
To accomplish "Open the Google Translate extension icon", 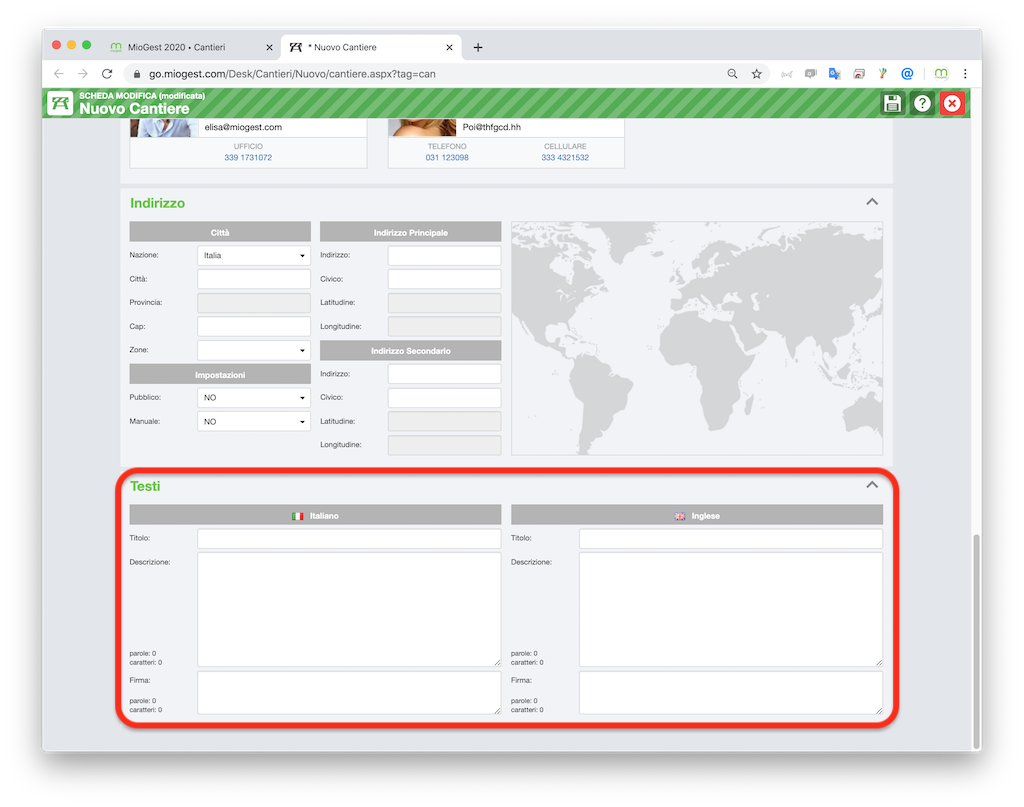I will point(835,74).
